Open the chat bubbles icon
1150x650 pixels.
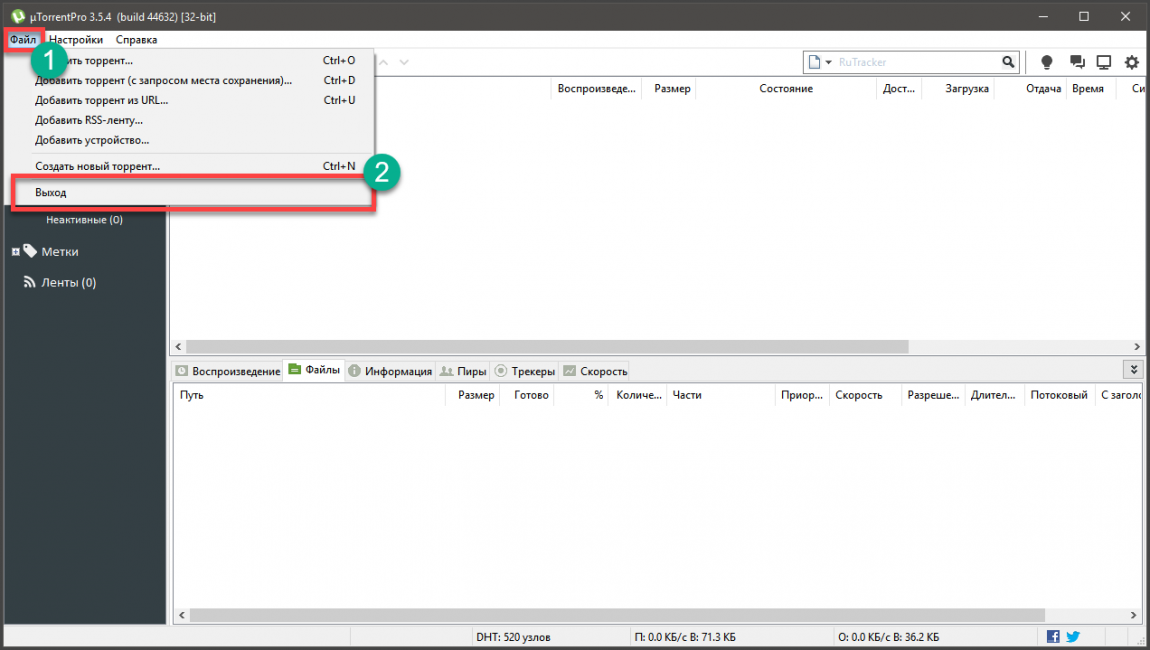(1077, 62)
